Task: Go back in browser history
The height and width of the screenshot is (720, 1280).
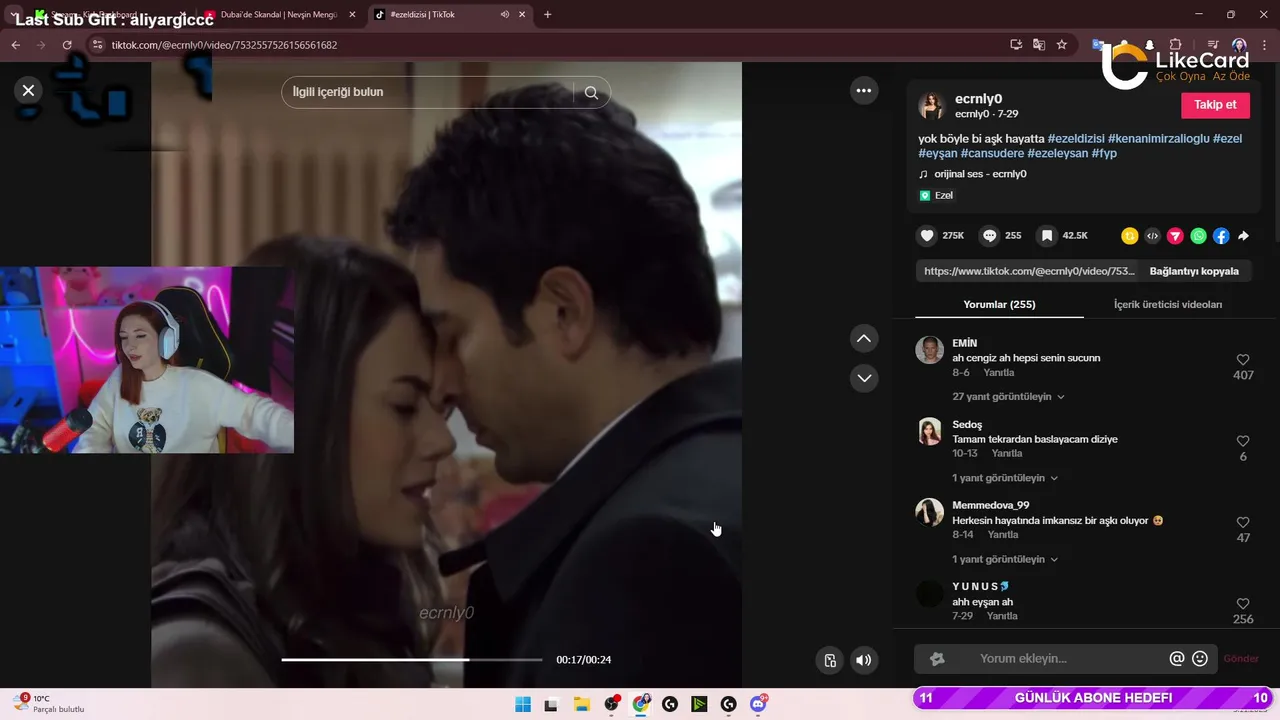Action: [x=15, y=45]
